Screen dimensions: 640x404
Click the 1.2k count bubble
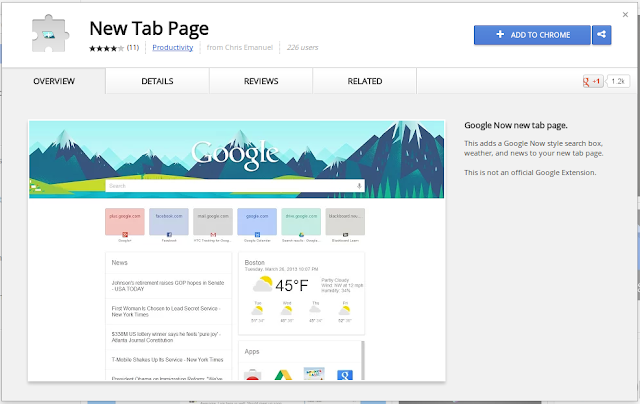point(618,81)
